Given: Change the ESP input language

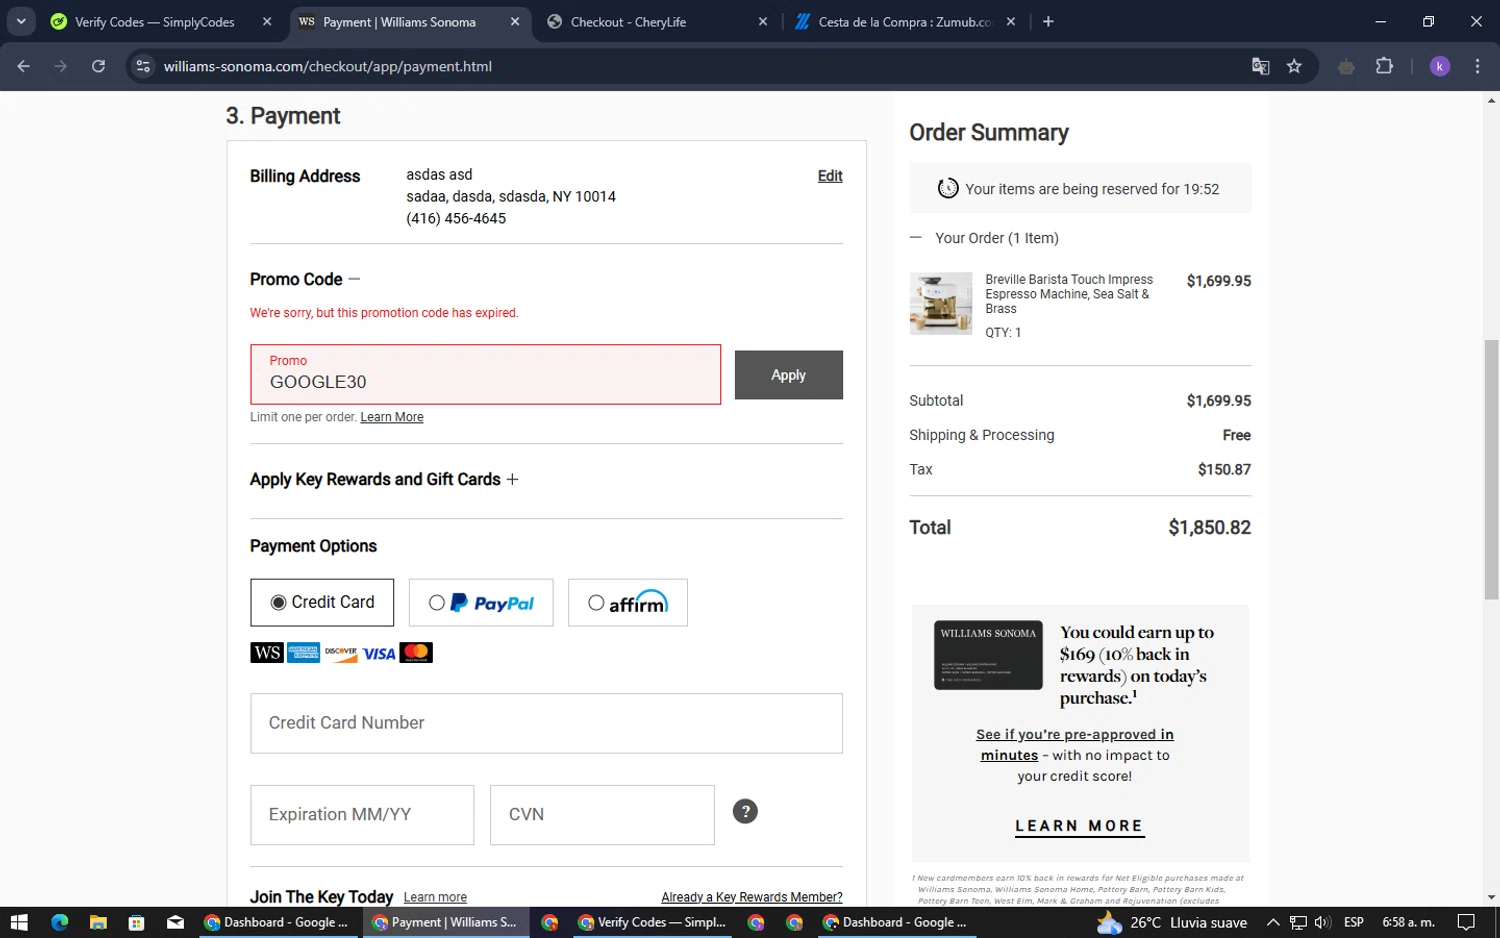Looking at the screenshot, I should [1354, 922].
